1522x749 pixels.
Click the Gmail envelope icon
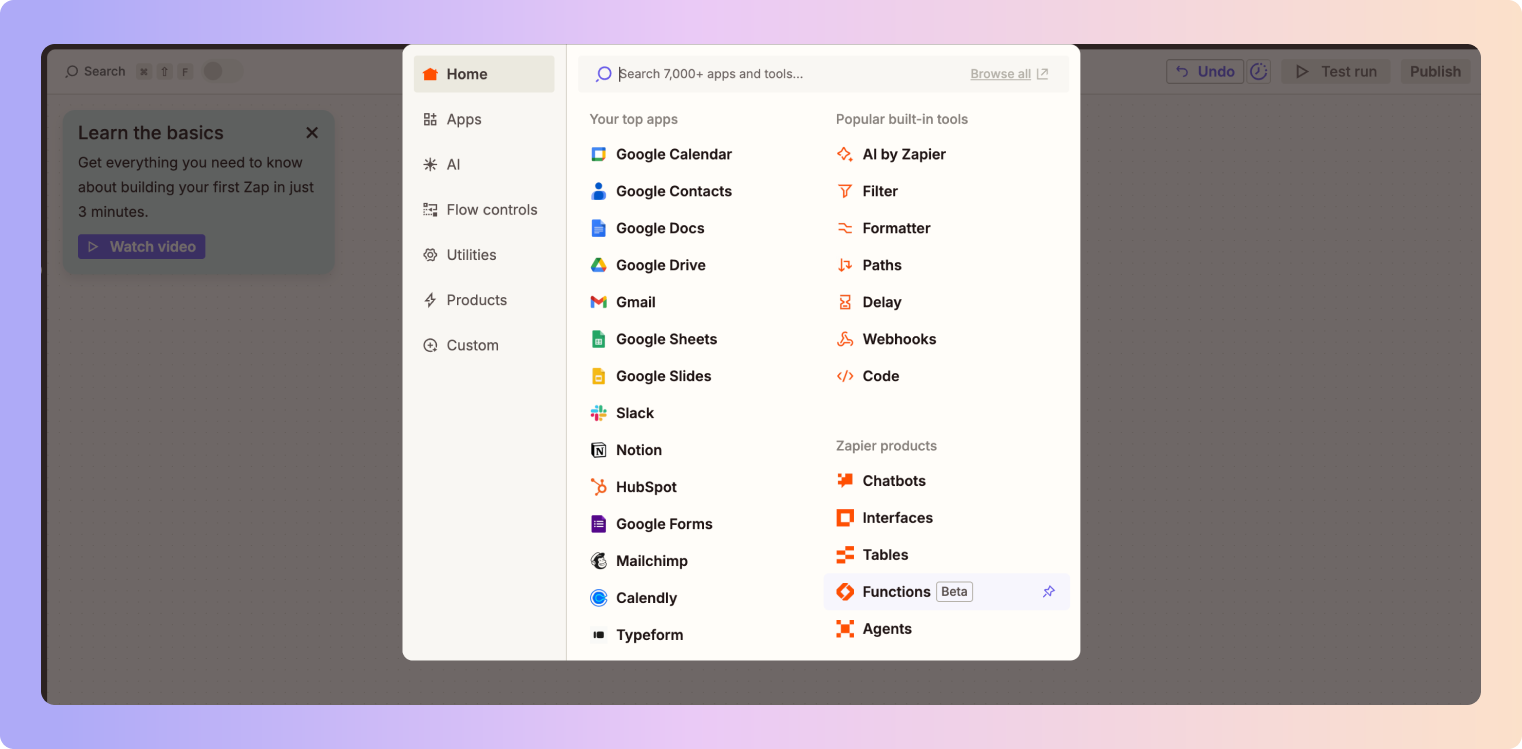[x=599, y=302]
